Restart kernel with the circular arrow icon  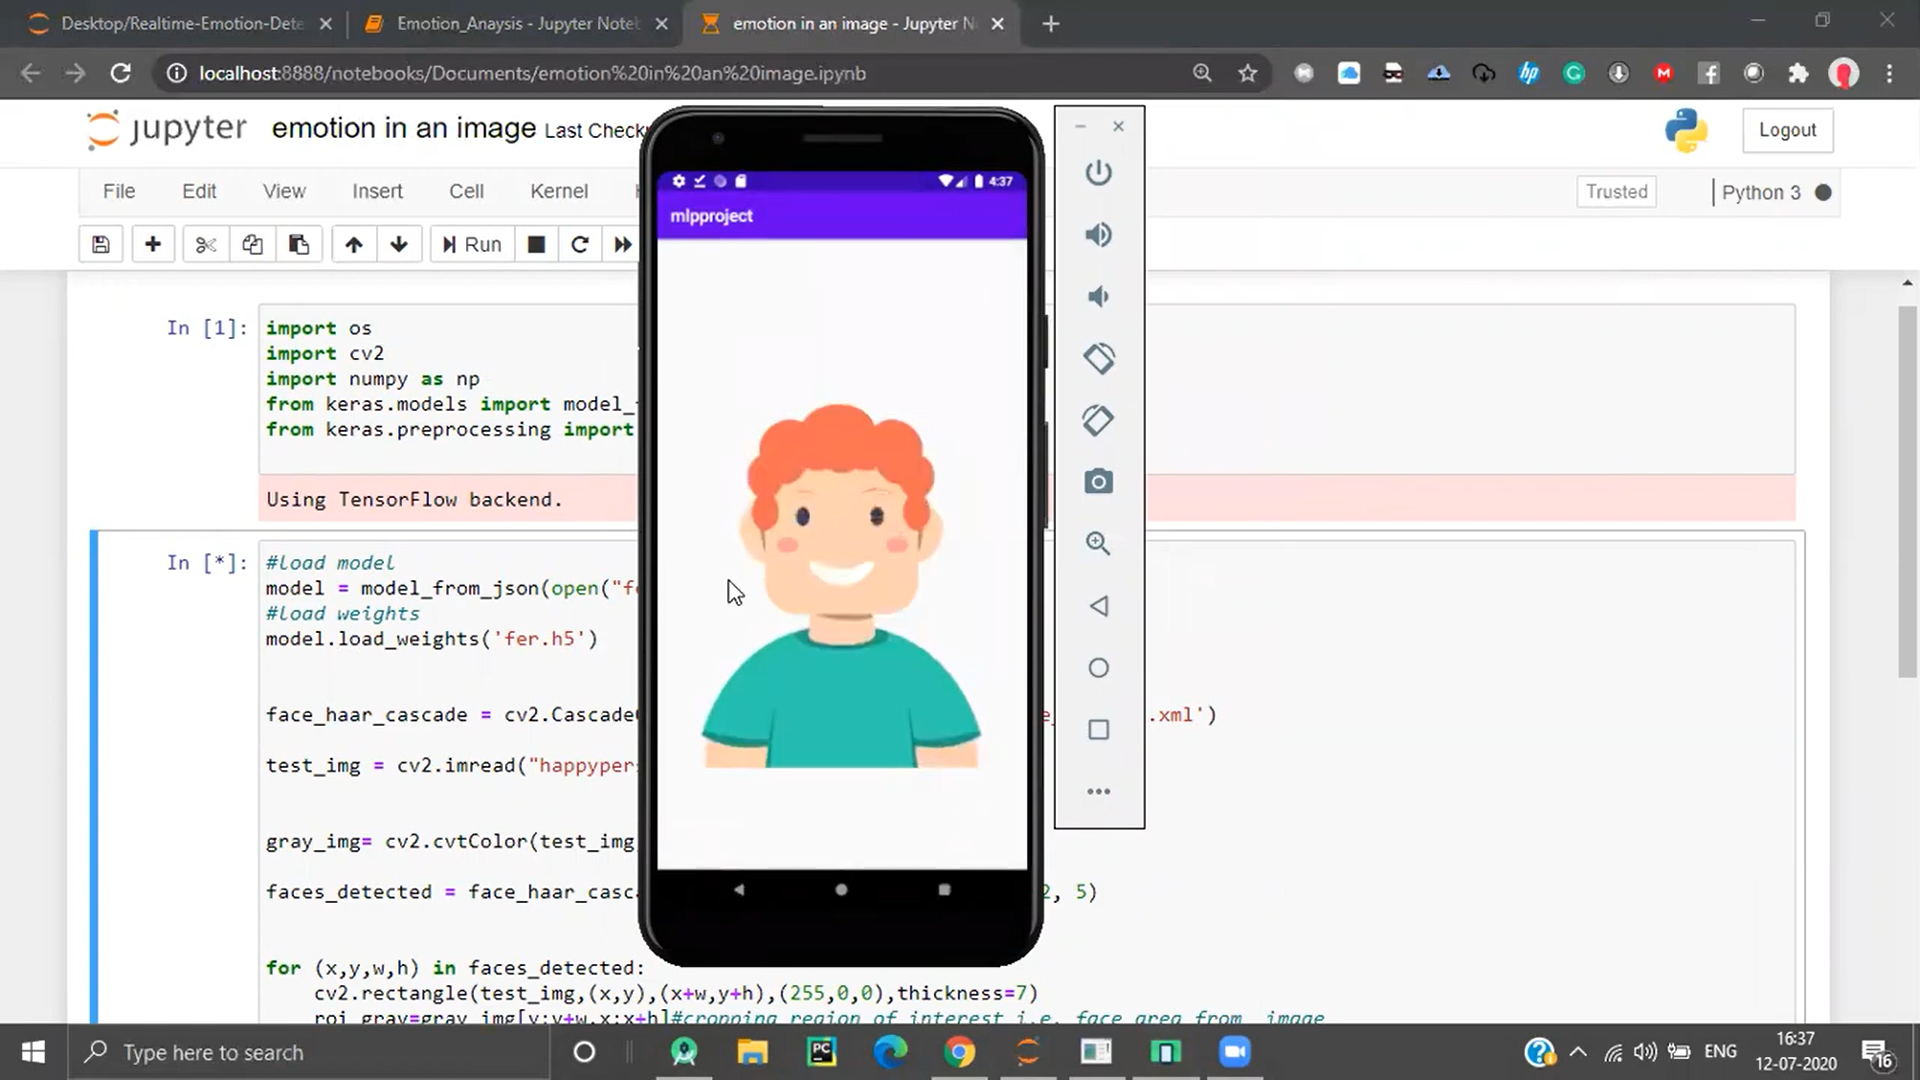(579, 245)
